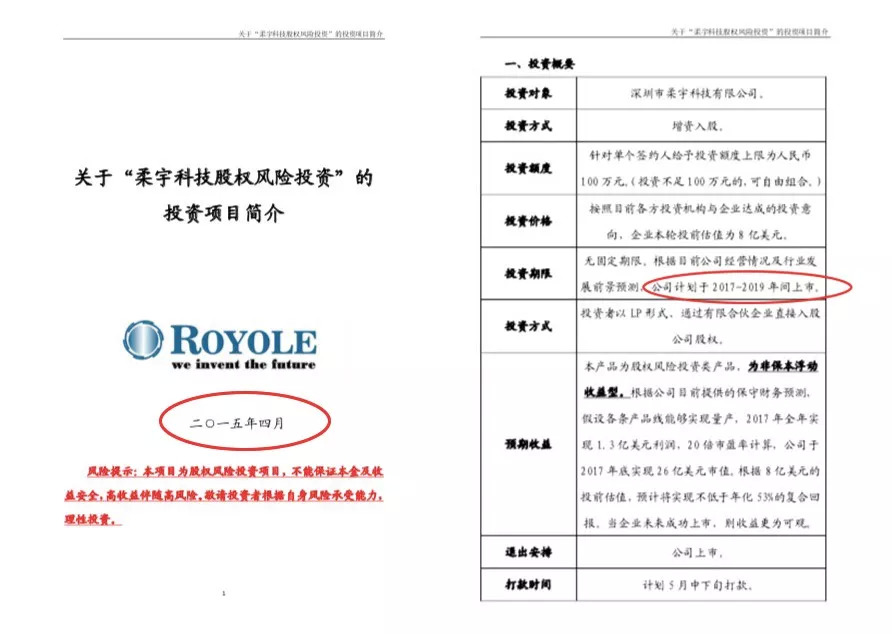Click the date '二〇一五年四月'
The image size is (892, 634).
click(237, 423)
